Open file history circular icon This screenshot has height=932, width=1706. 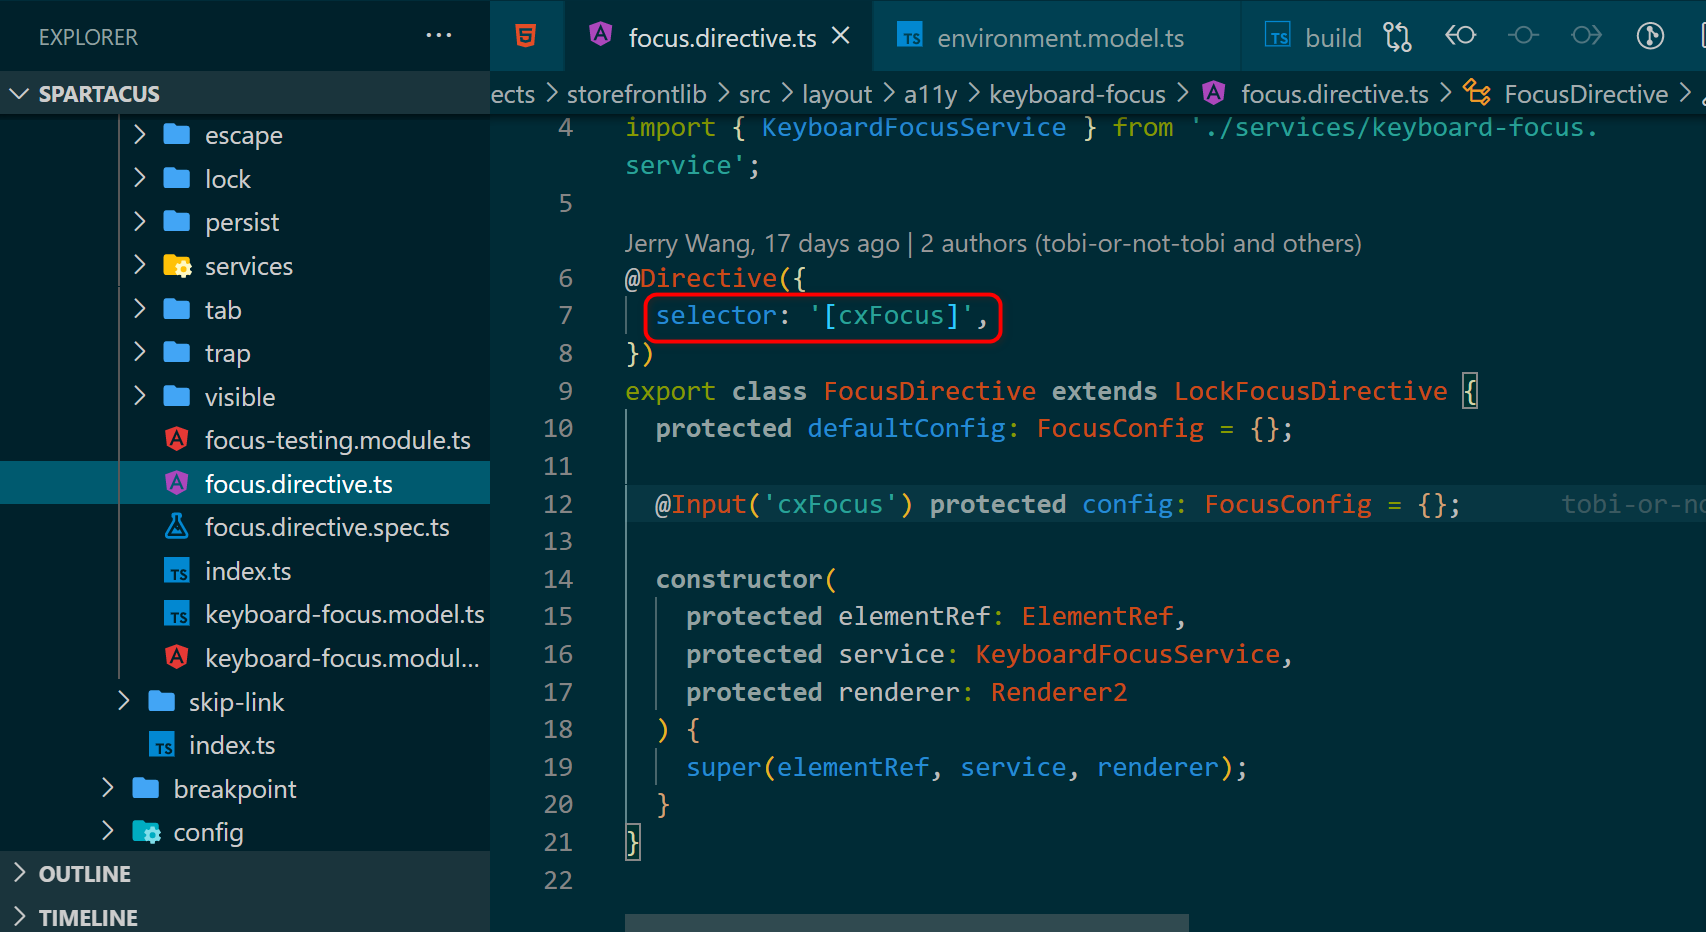[x=1650, y=36]
